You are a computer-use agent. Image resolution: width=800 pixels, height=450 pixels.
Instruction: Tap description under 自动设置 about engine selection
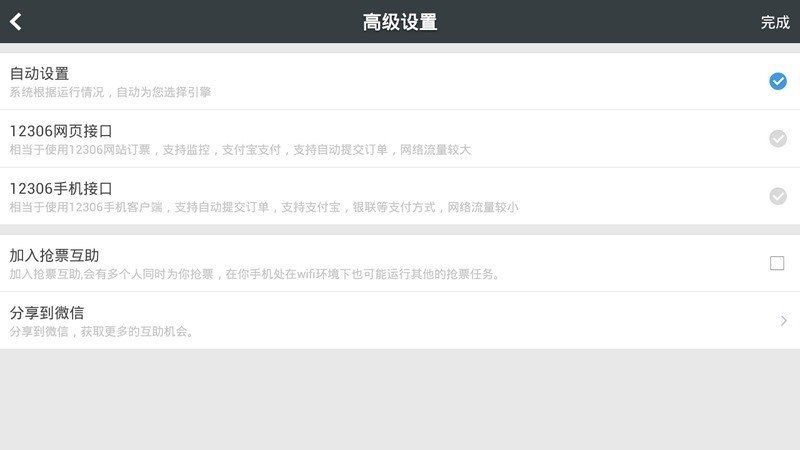click(x=110, y=92)
